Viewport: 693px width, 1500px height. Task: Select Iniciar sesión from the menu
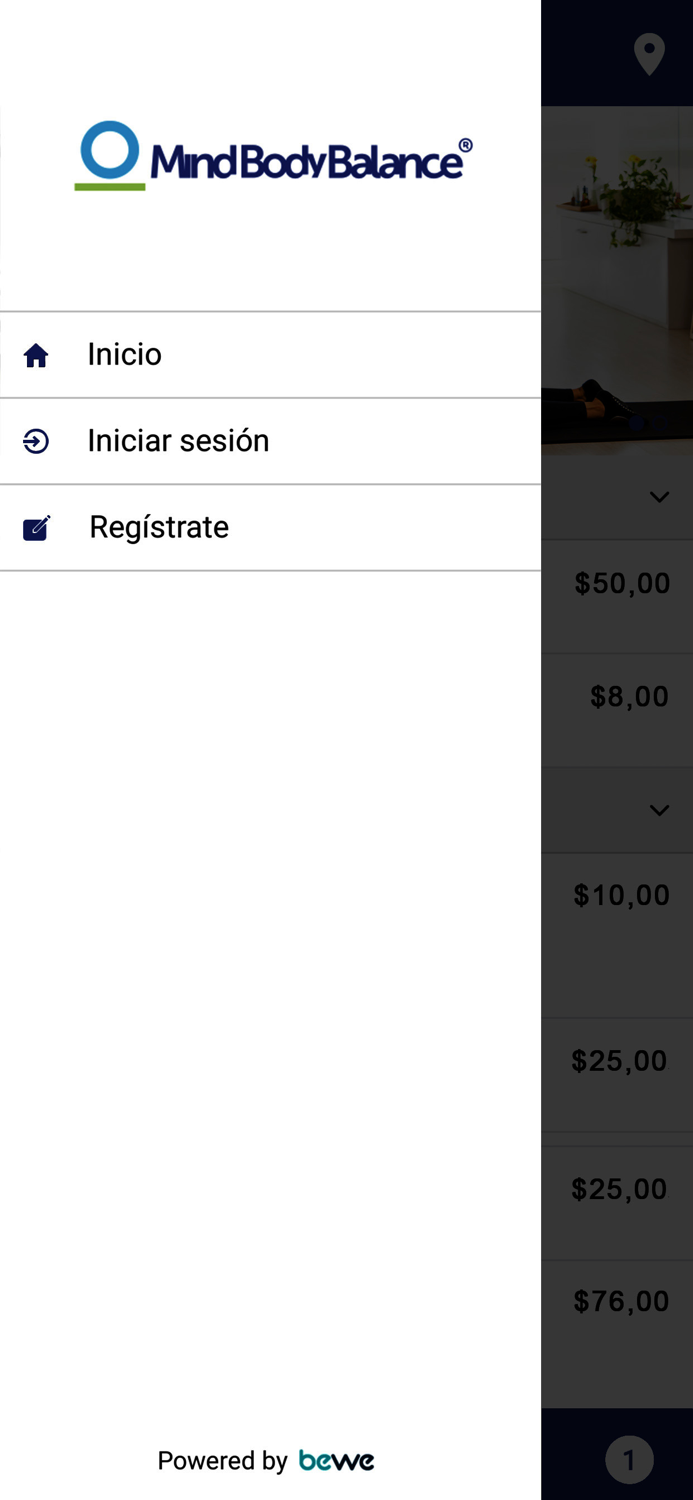tap(178, 441)
